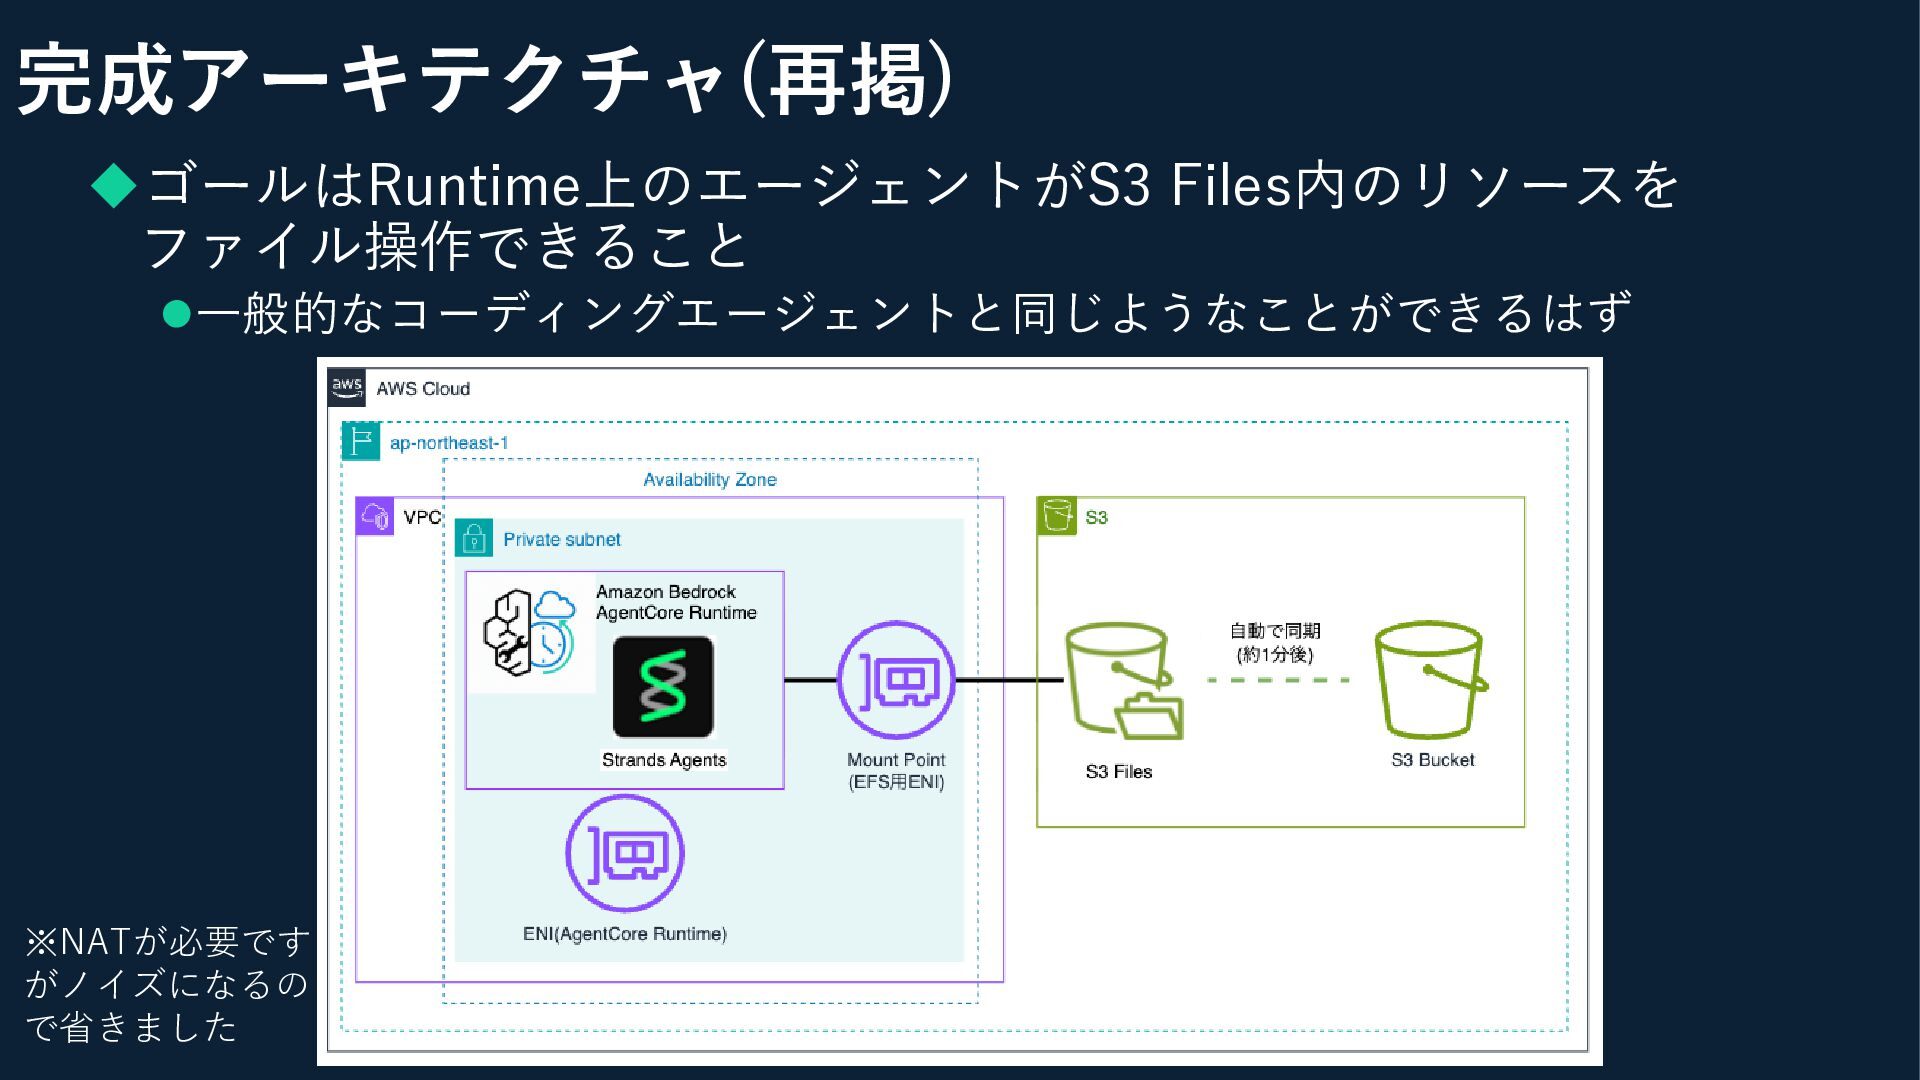Click the AWS Cloud logo icon

coord(347,387)
